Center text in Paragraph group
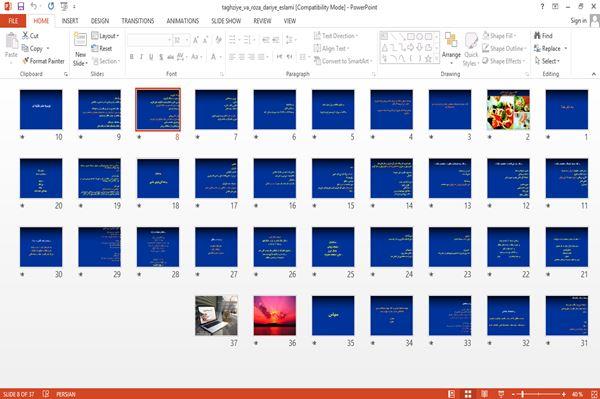600x399 pixels. 242,57
